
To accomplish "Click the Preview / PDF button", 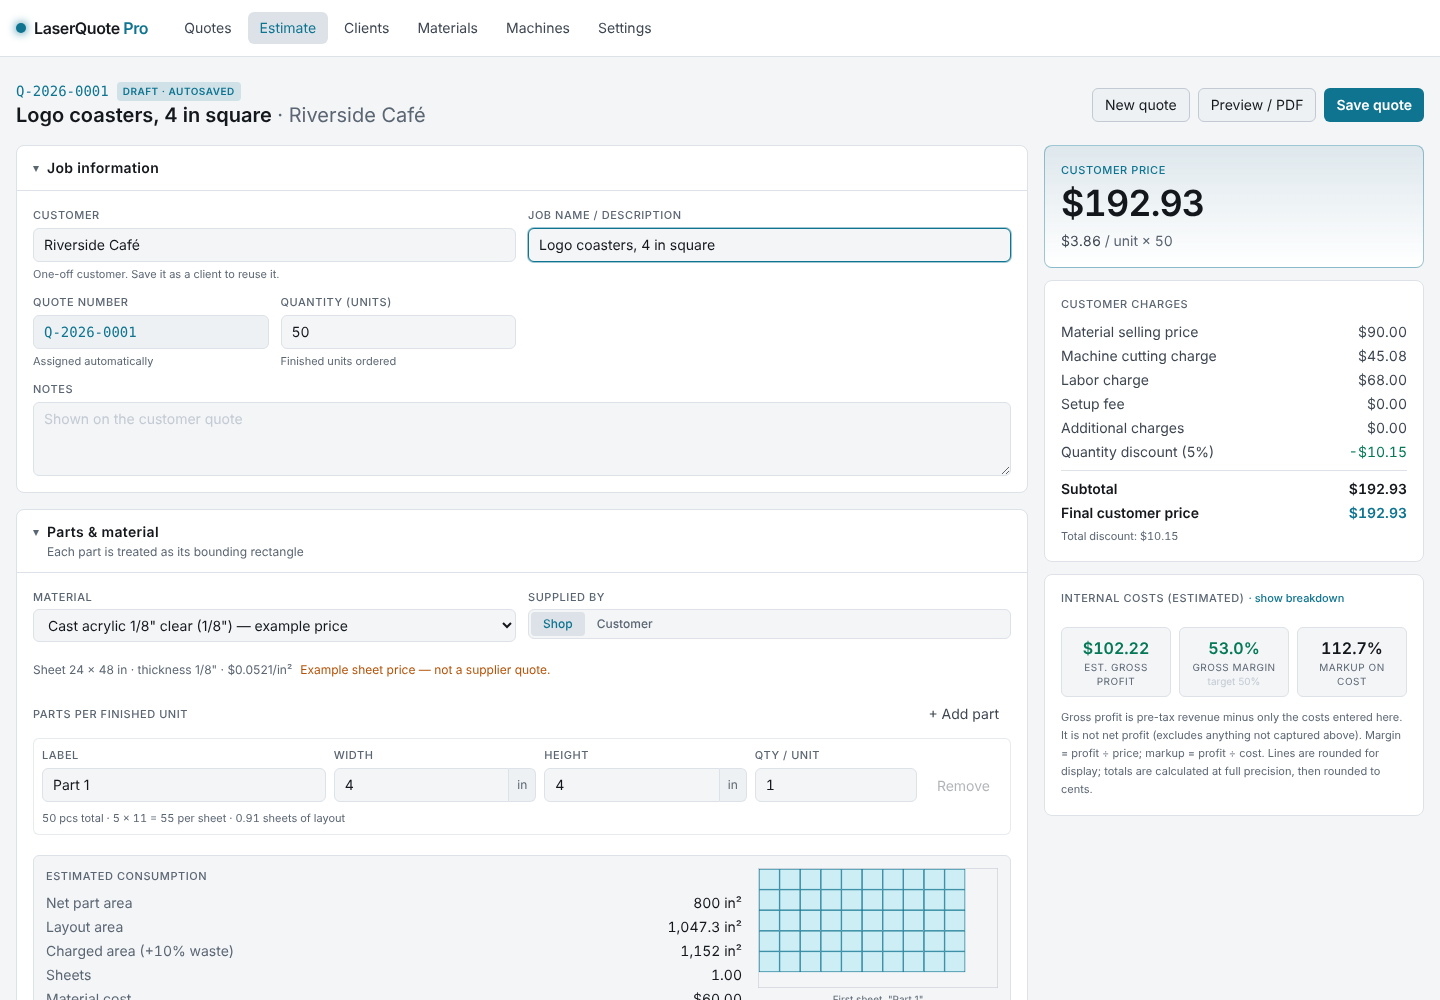I will pos(1257,105).
